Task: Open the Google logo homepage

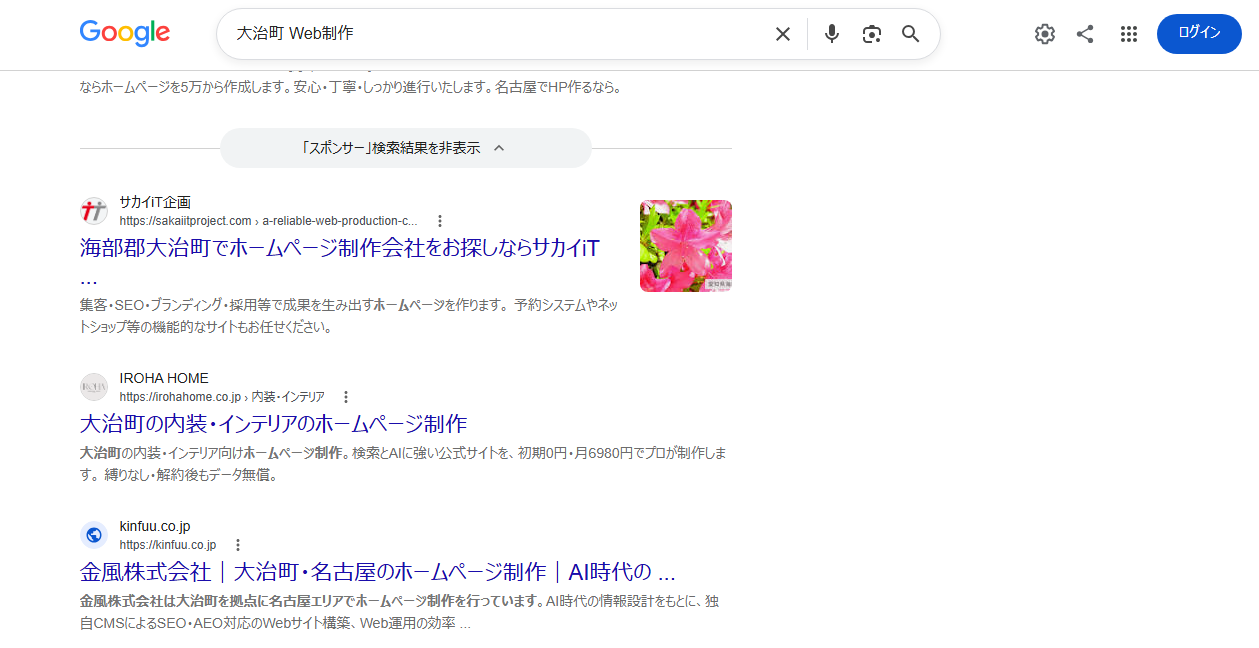Action: point(125,33)
